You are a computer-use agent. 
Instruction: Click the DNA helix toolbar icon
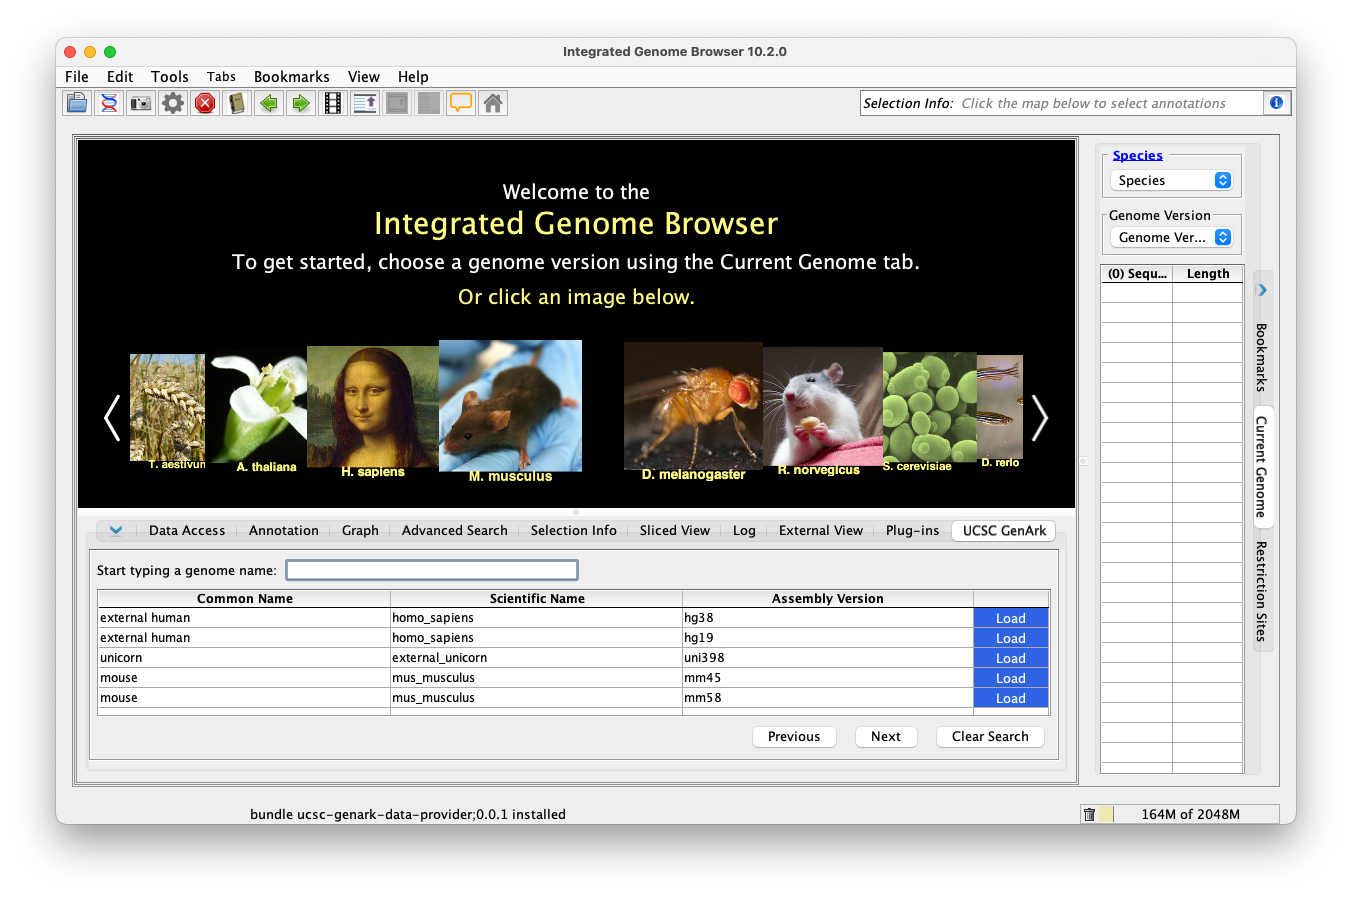[x=109, y=103]
